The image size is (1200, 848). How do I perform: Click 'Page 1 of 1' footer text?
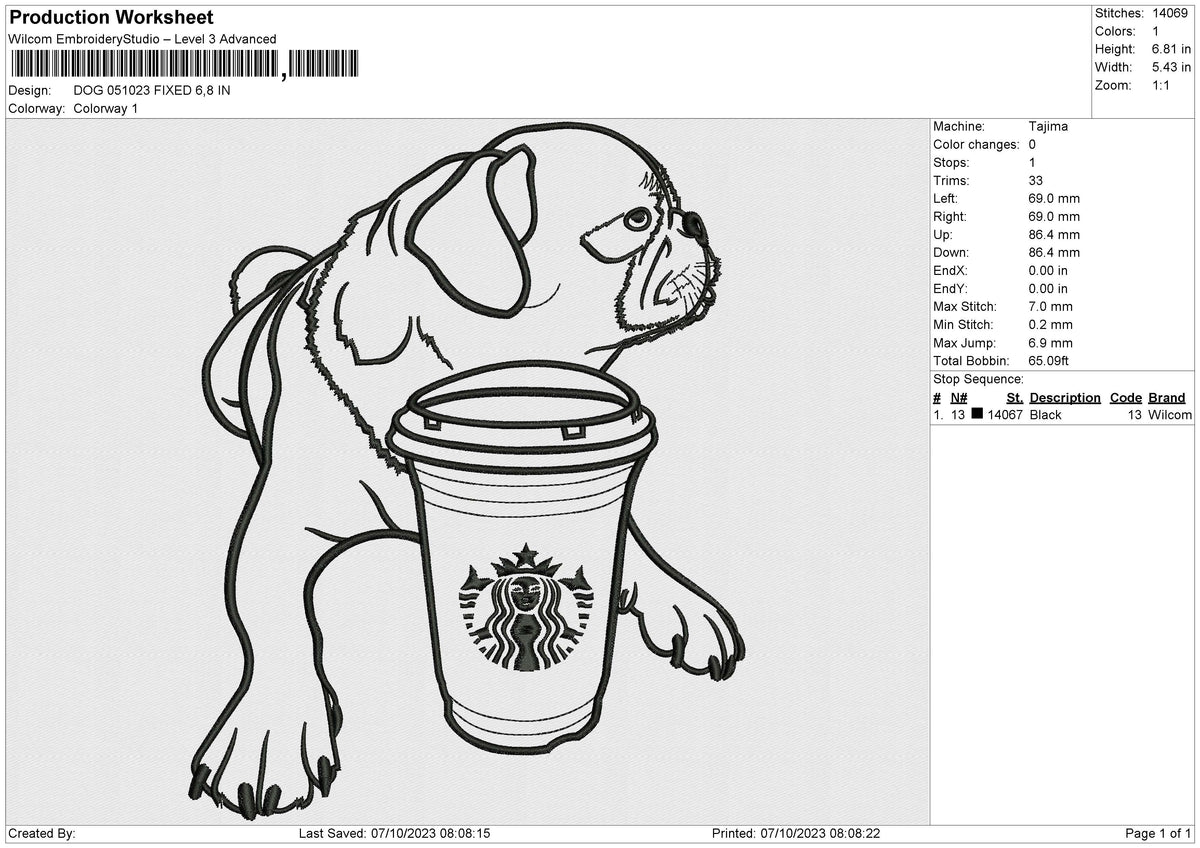(x=1158, y=834)
